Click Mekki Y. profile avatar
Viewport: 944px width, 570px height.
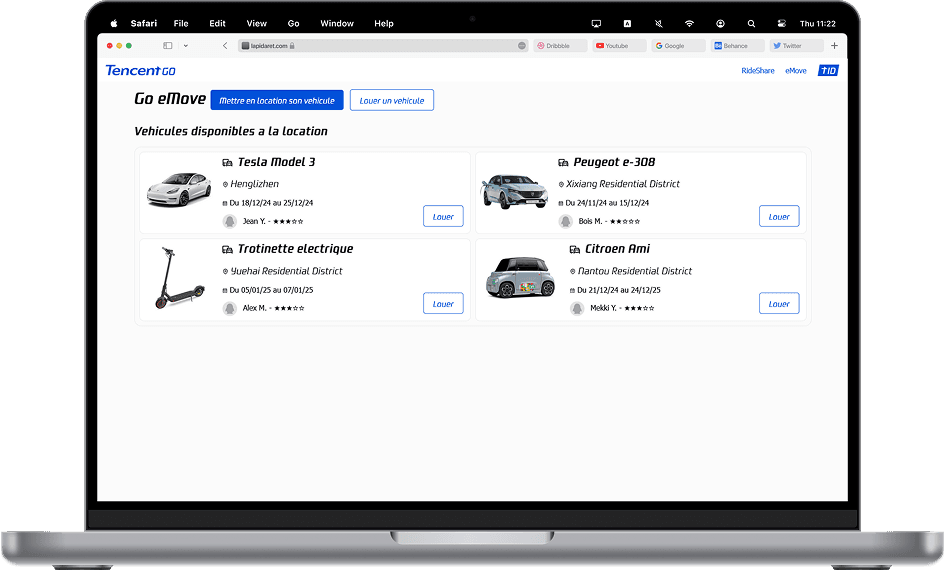point(577,308)
